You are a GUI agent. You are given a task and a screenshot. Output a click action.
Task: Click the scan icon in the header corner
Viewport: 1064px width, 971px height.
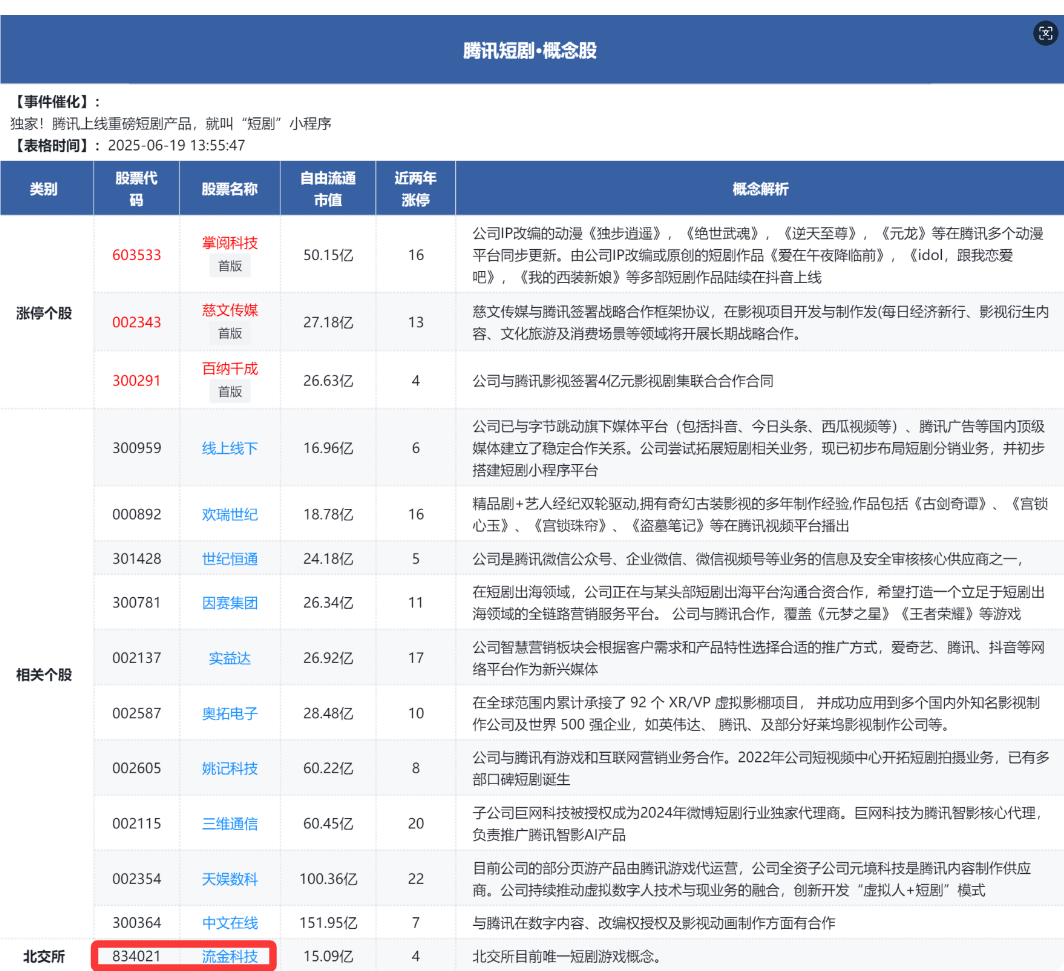1045,33
